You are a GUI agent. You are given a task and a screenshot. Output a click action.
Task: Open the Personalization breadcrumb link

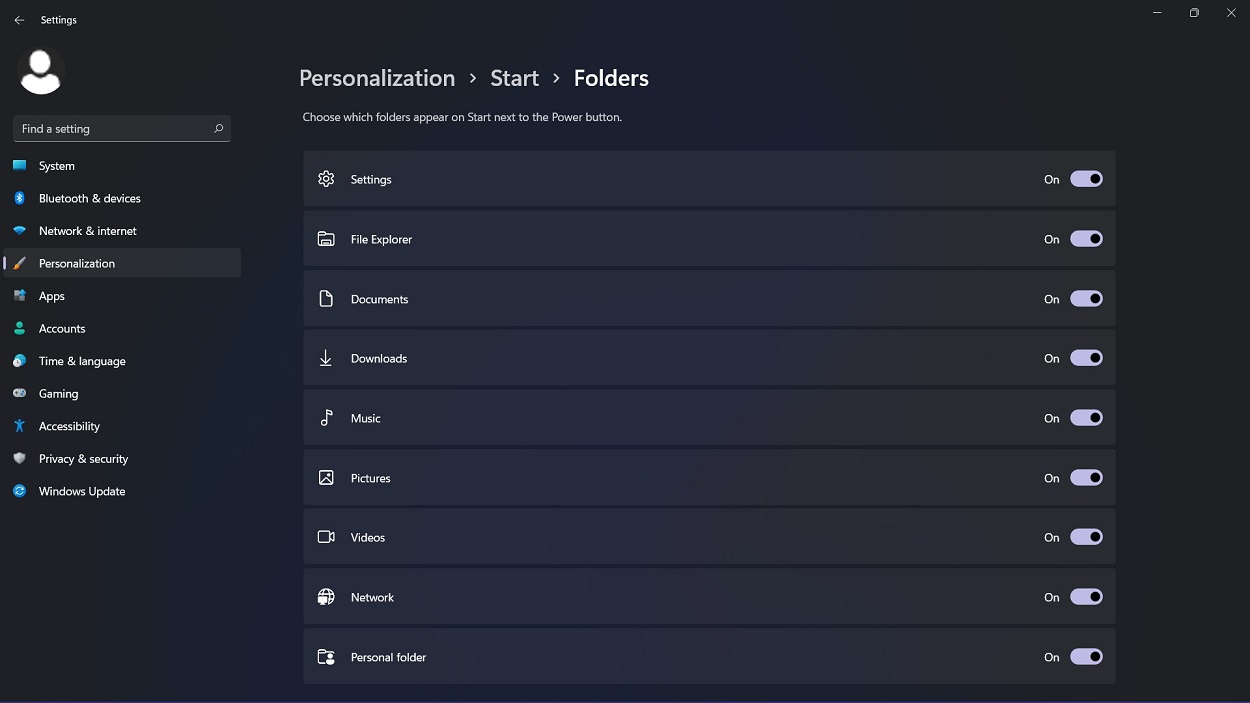pyautogui.click(x=377, y=78)
